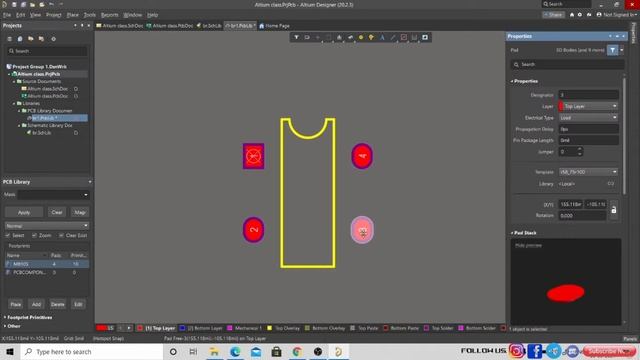Click the Delete footprint button
Screen dimensions: 640x360
tap(58, 304)
